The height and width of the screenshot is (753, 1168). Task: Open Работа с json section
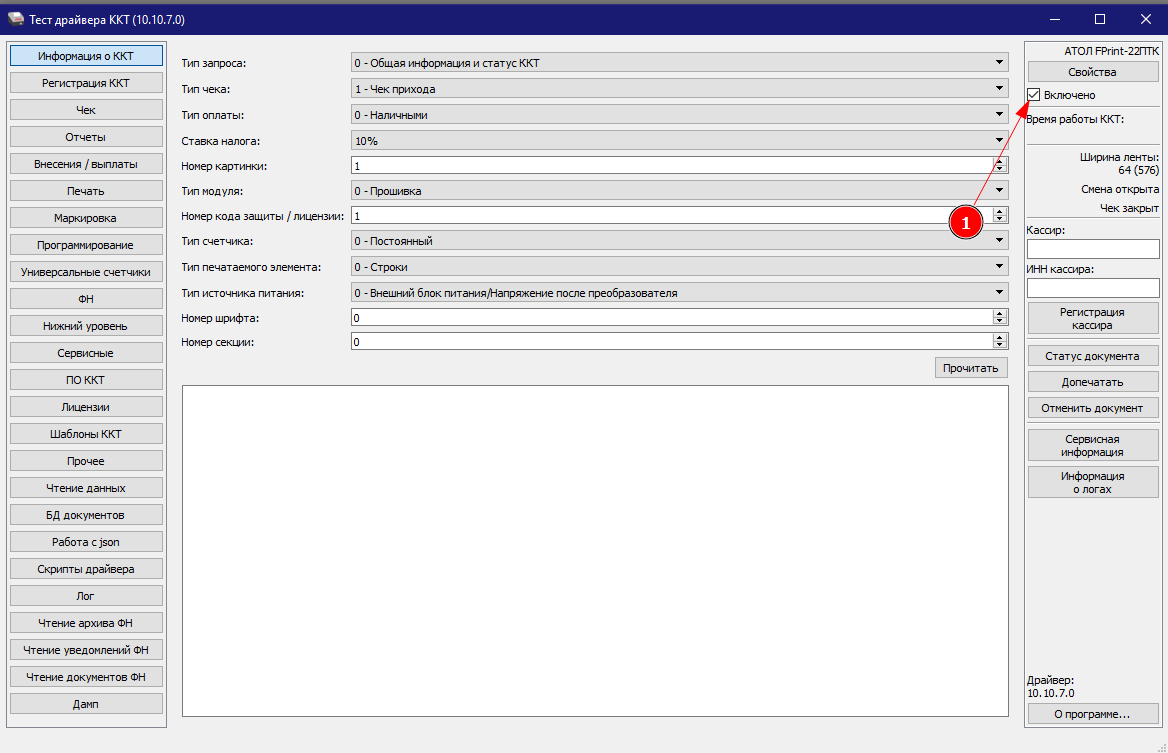[x=86, y=541]
